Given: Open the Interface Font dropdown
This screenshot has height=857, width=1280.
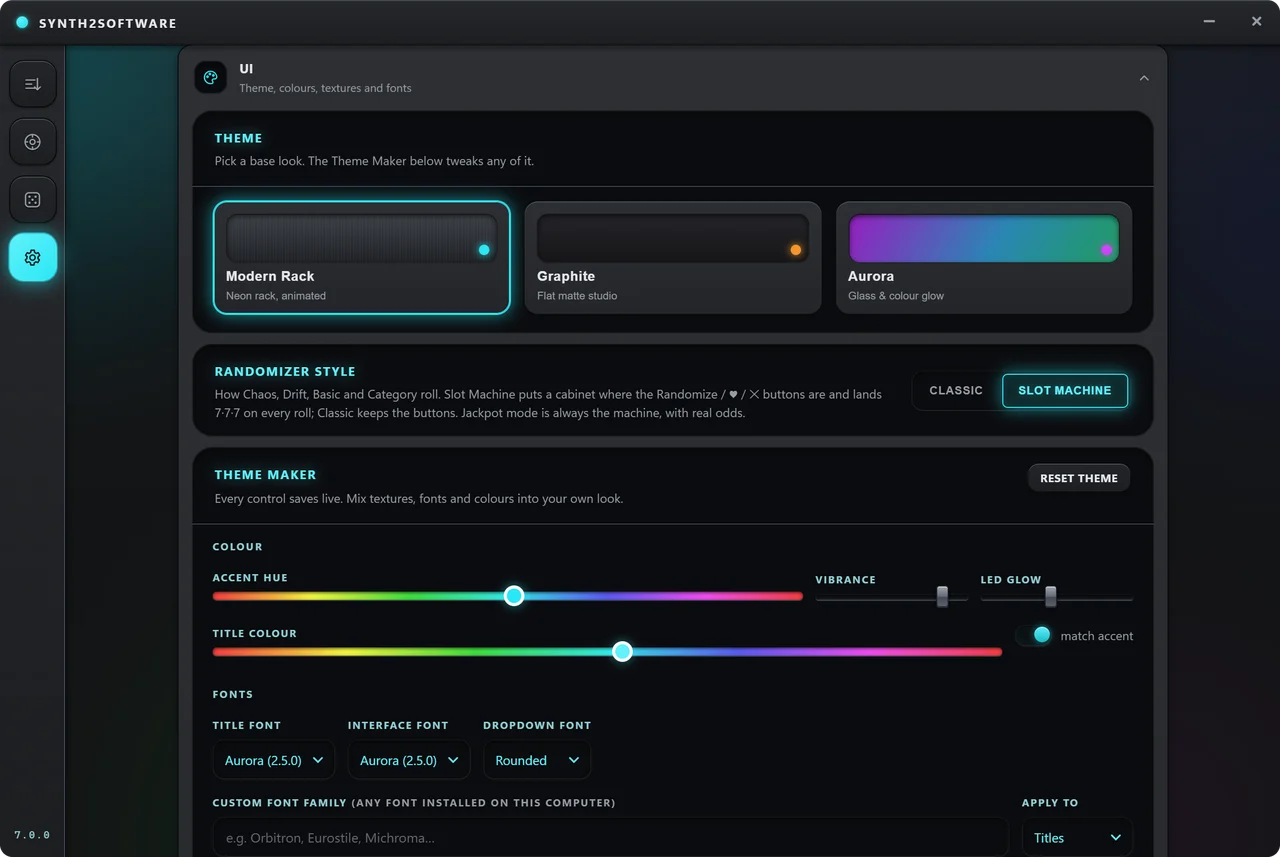Looking at the screenshot, I should pos(409,760).
